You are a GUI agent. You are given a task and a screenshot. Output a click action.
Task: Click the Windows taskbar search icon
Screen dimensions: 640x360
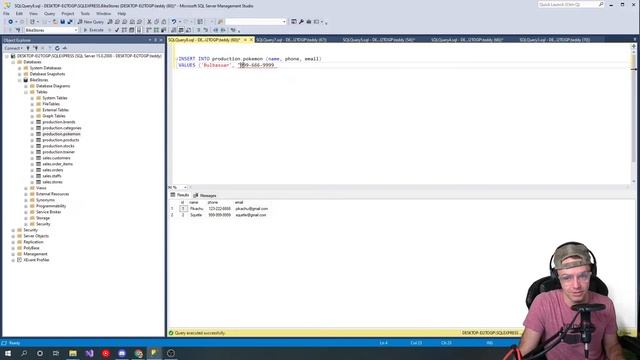pos(24,353)
